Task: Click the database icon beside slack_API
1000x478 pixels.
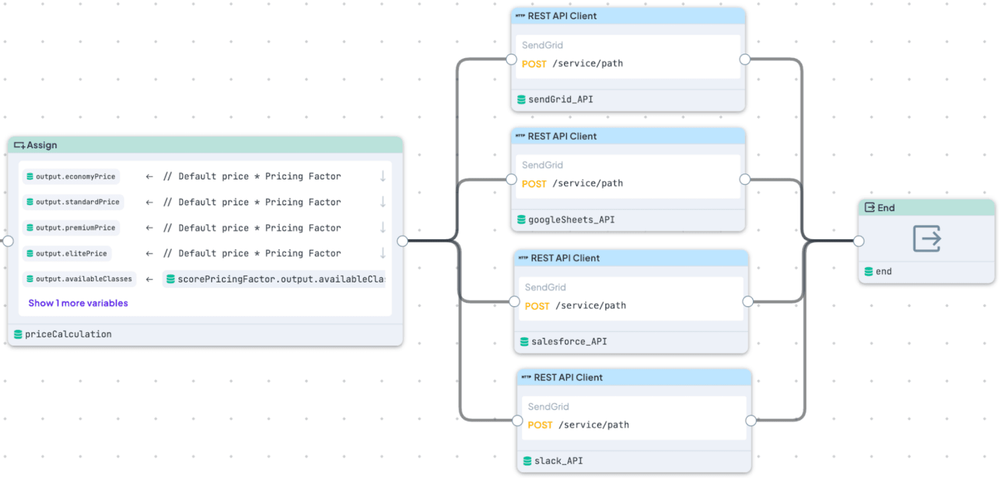Action: point(527,461)
